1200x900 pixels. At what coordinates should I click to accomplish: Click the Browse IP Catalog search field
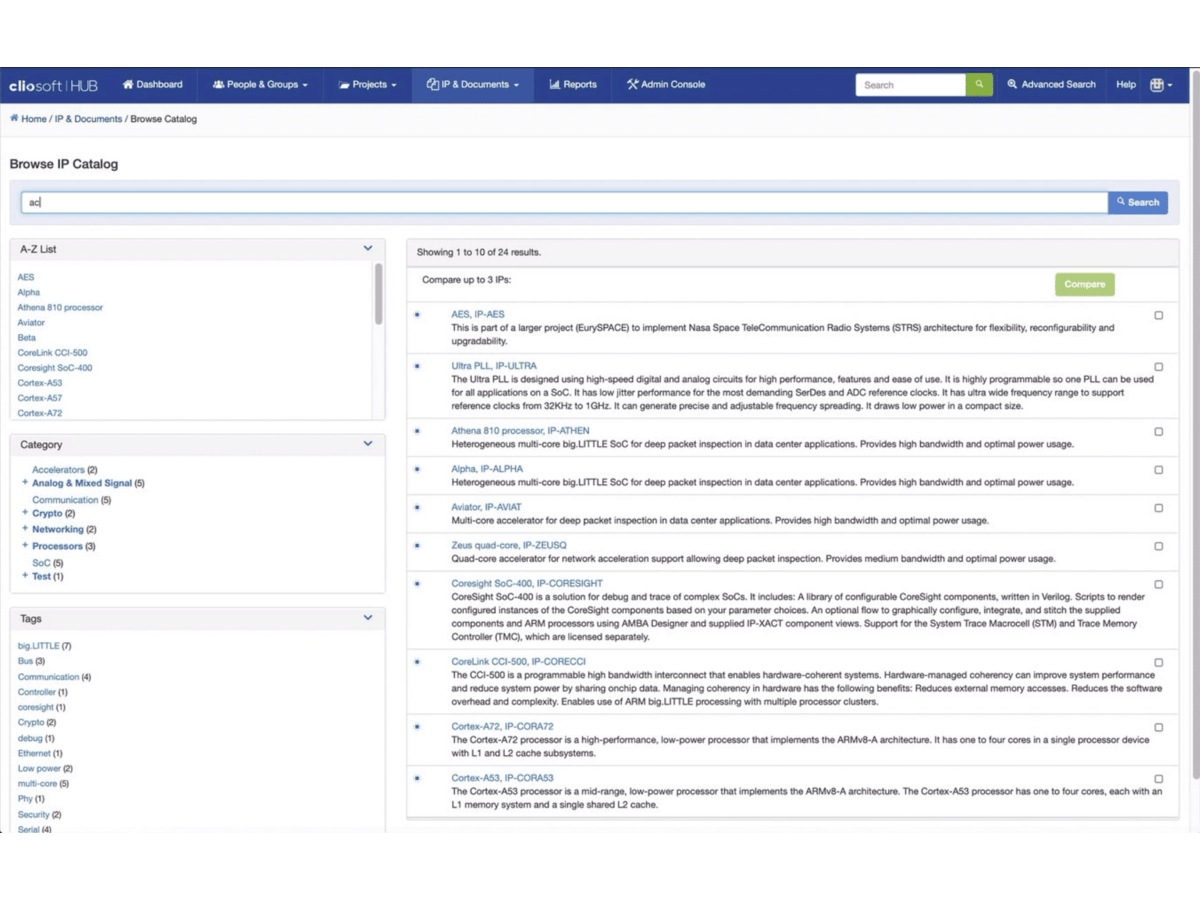(564, 202)
